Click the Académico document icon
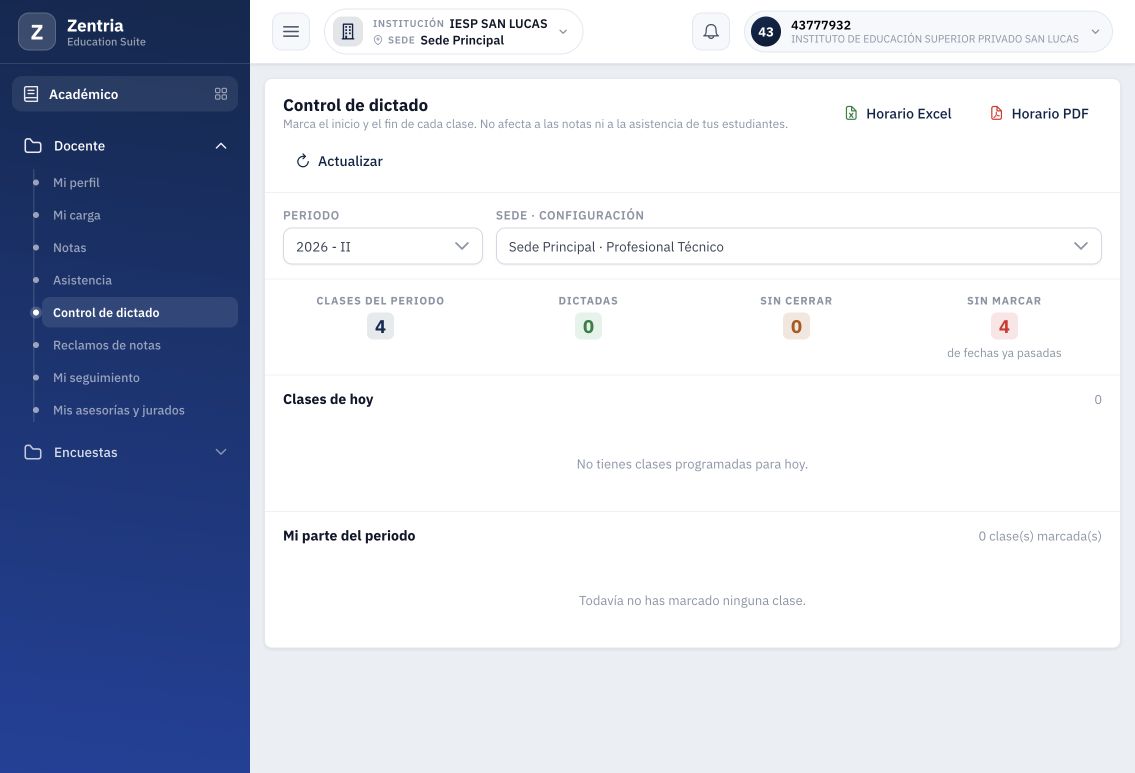Viewport: 1135px width, 773px height. pyautogui.click(x=31, y=94)
